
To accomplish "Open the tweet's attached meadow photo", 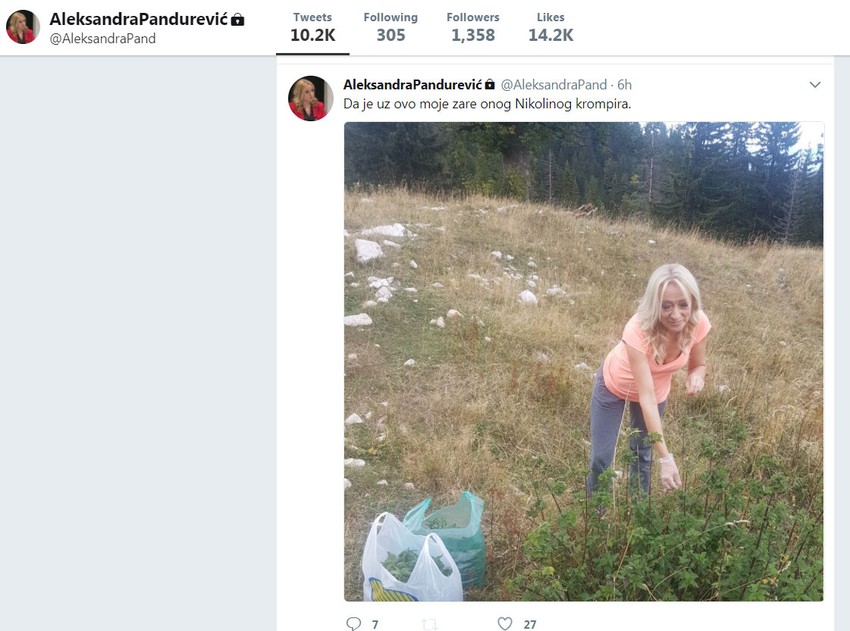I will (583, 361).
